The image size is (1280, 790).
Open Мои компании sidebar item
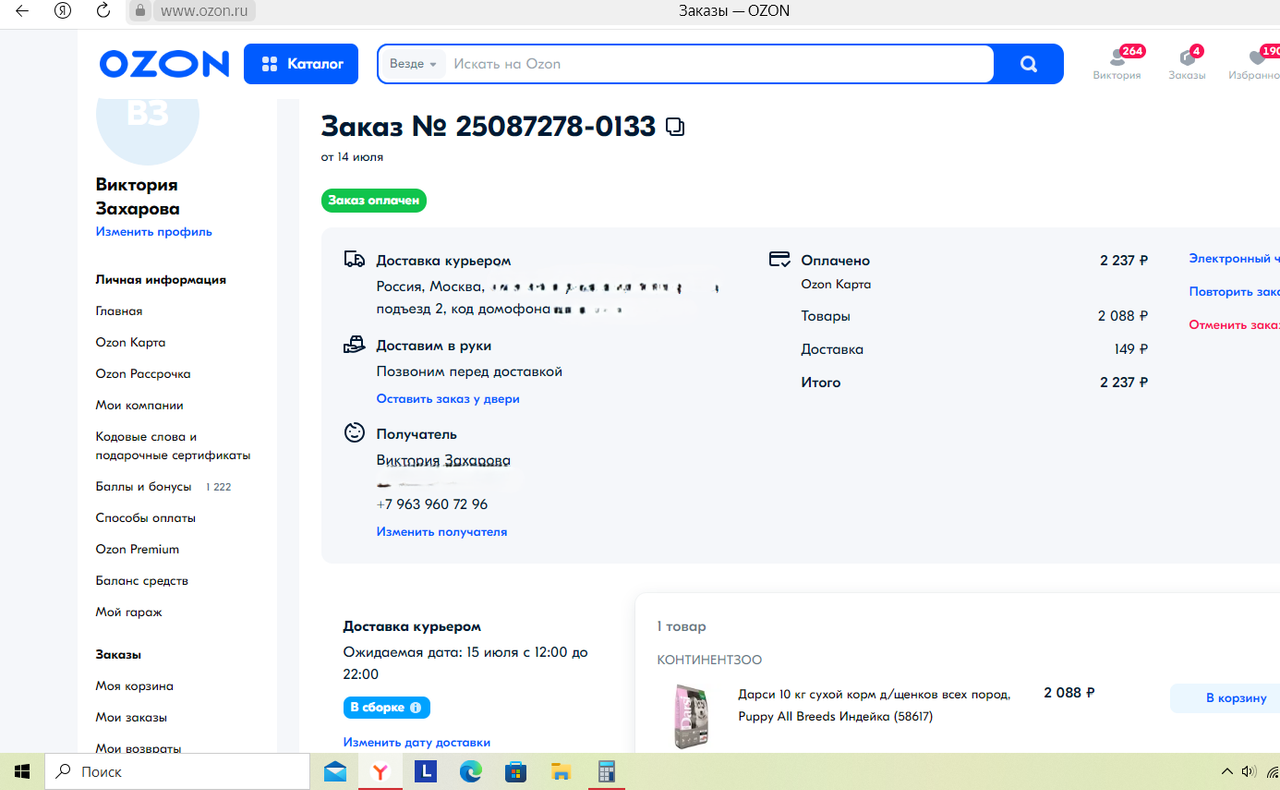[140, 405]
